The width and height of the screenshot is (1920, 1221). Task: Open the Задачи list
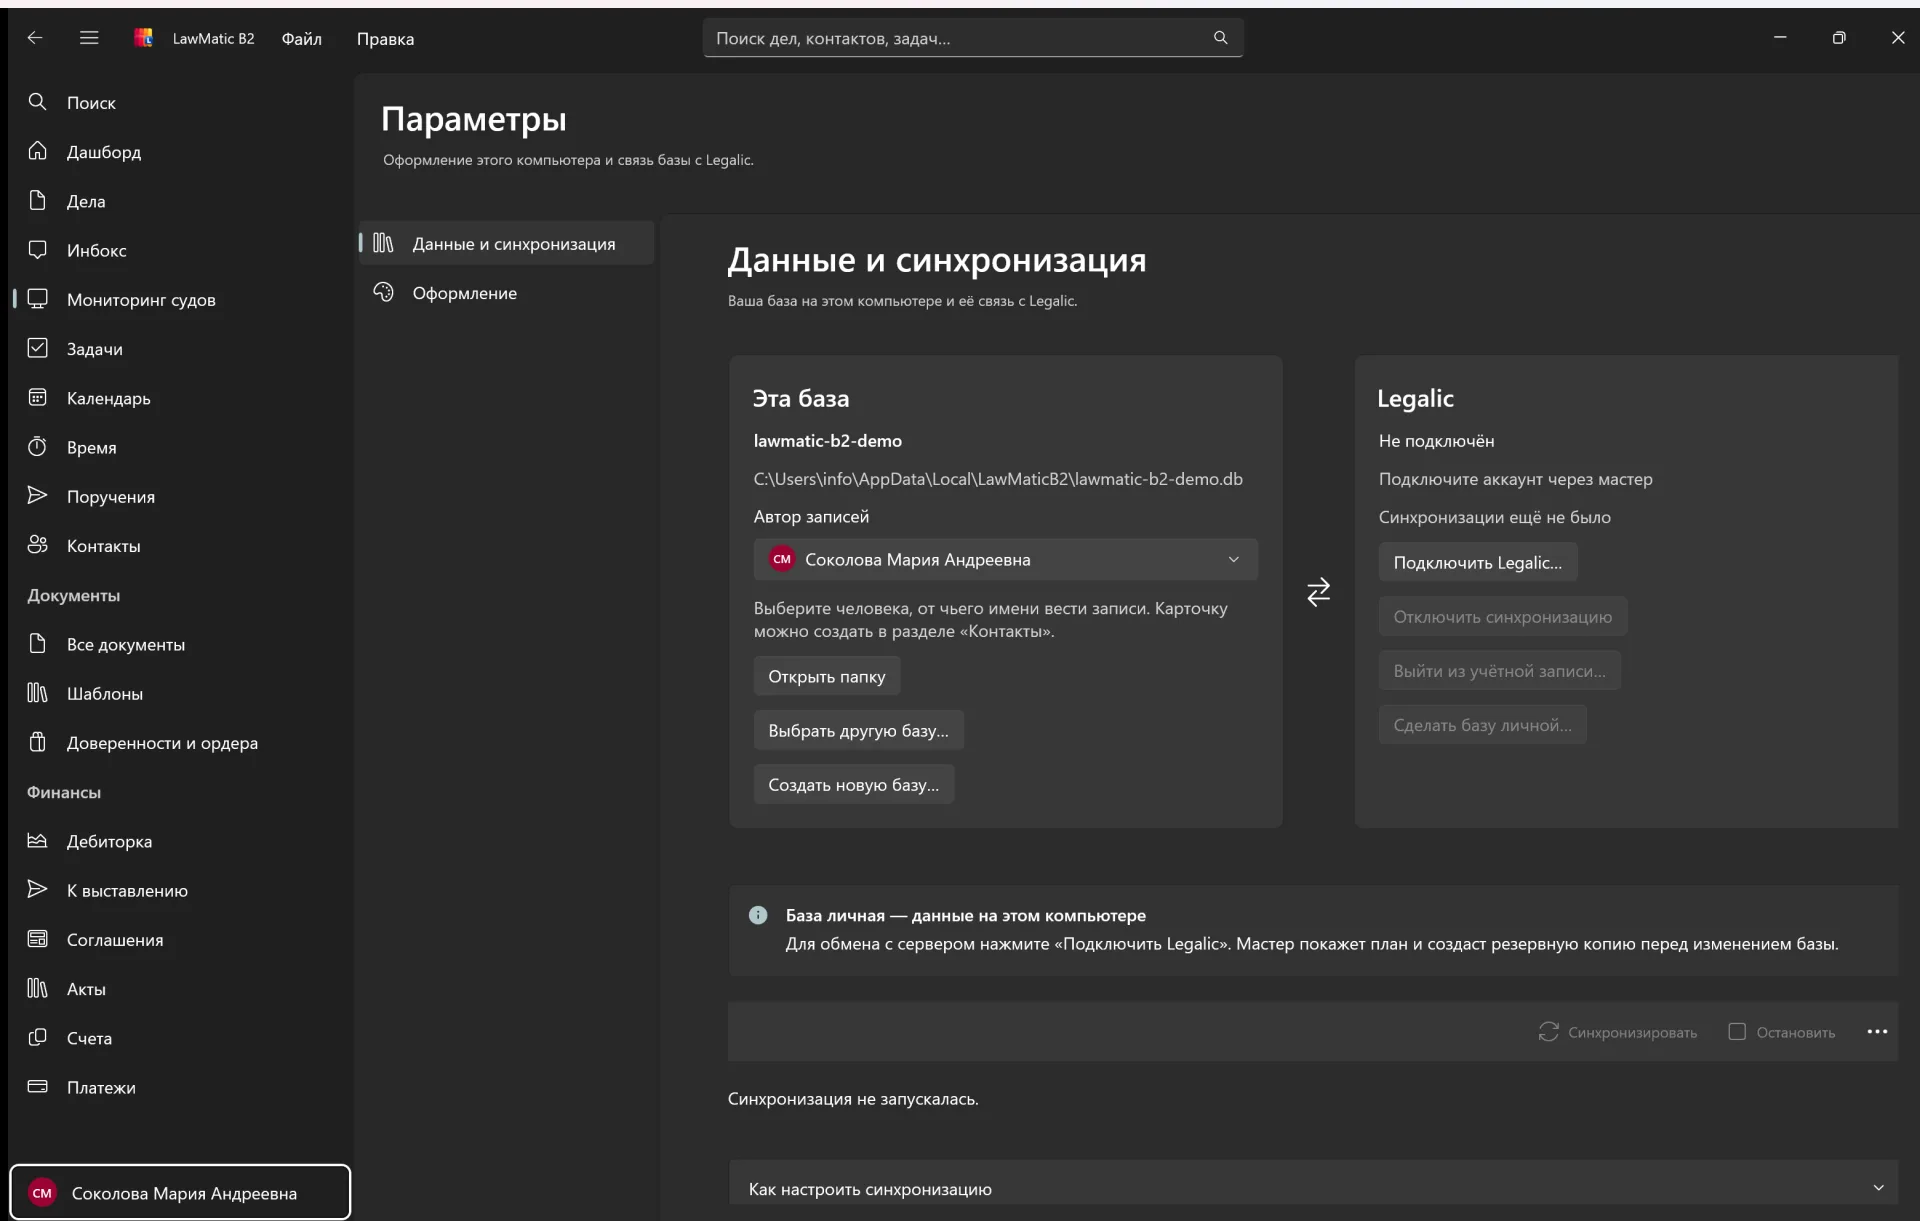click(180, 348)
